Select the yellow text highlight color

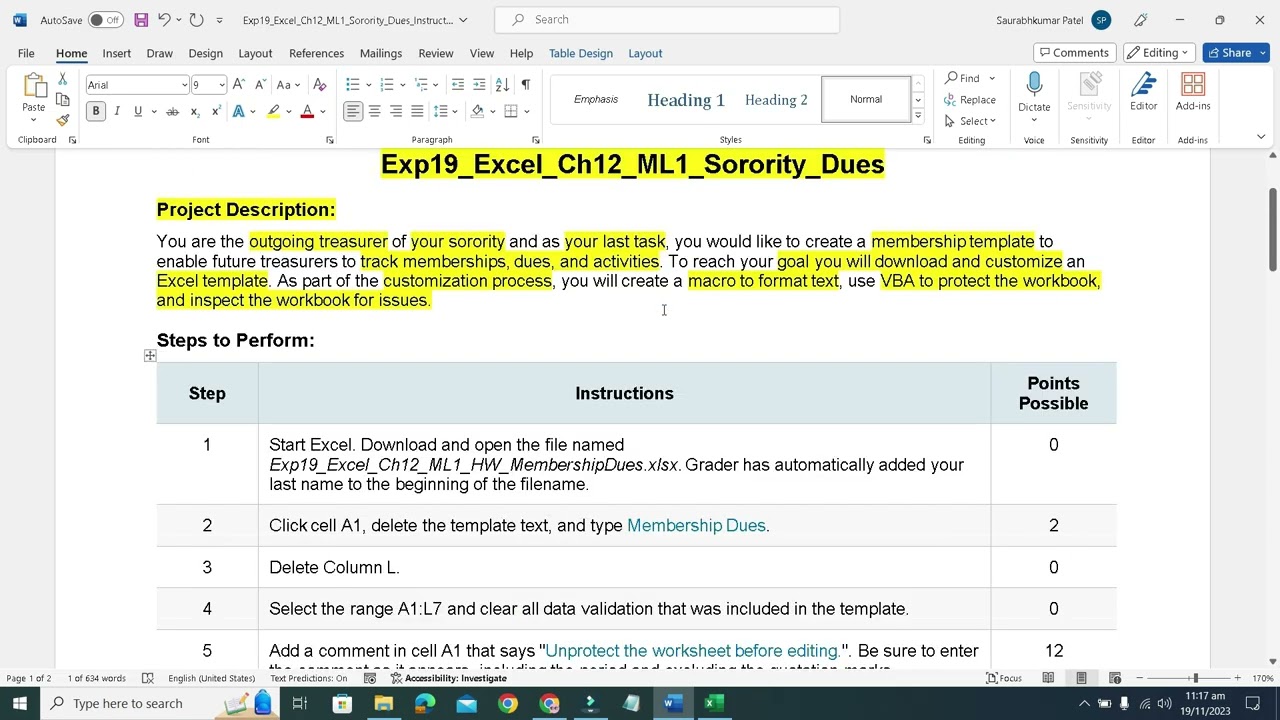[x=273, y=112]
